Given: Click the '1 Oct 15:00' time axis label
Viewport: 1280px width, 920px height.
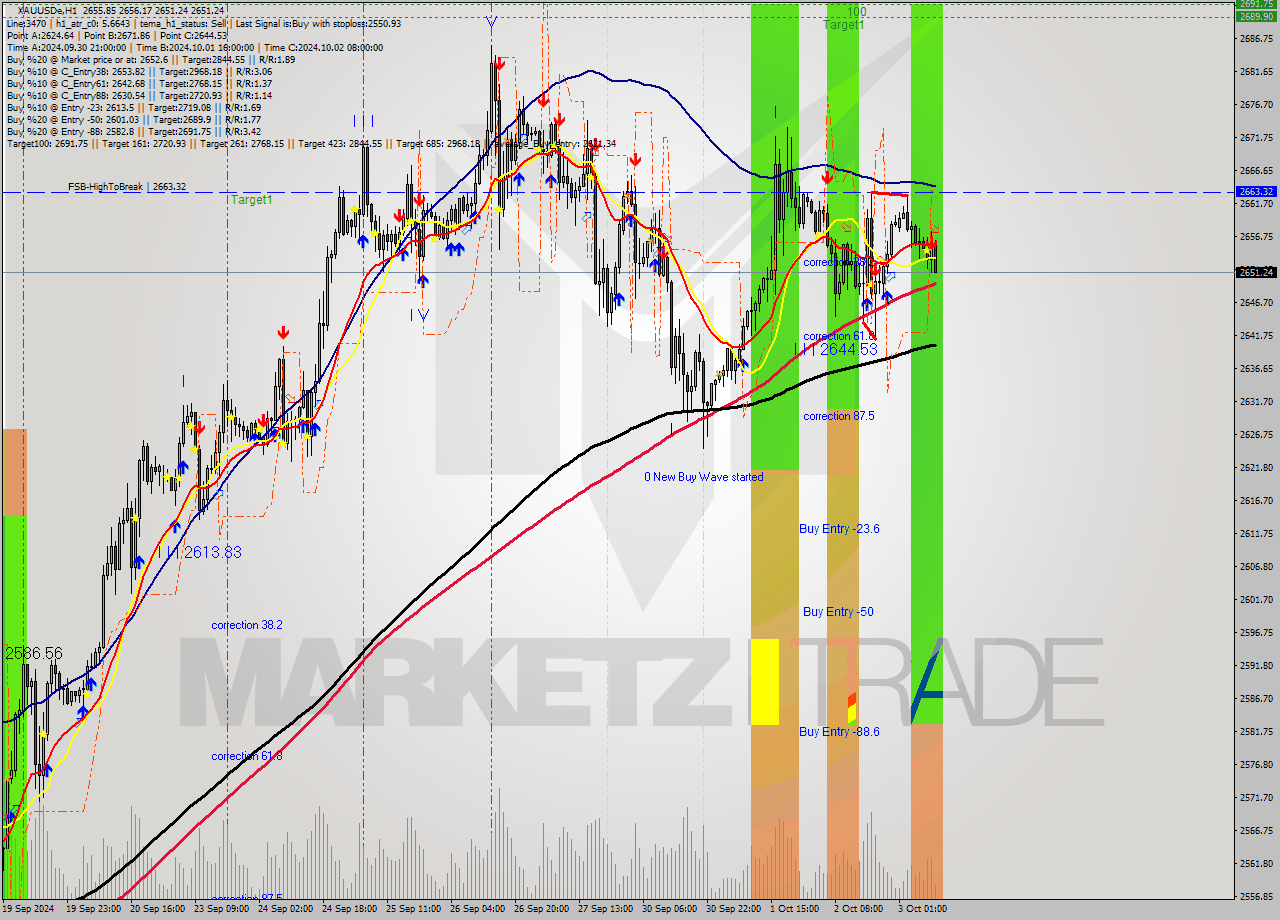Looking at the screenshot, I should tap(795, 909).
